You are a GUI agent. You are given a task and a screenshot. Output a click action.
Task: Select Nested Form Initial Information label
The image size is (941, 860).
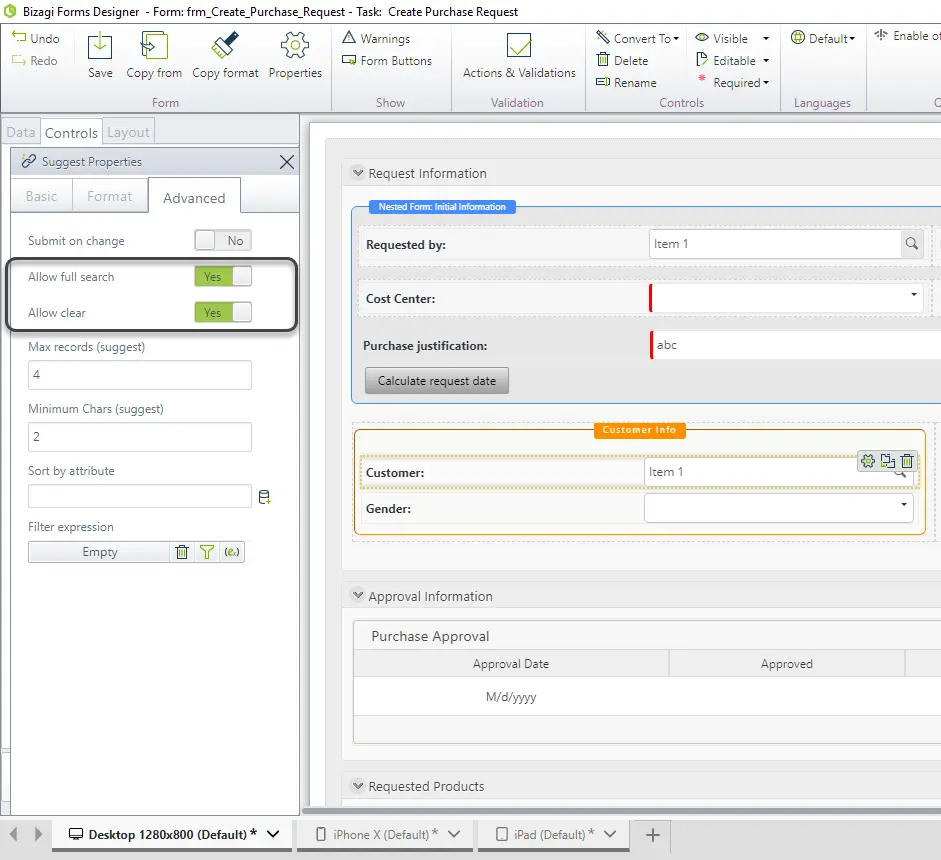[x=442, y=206]
